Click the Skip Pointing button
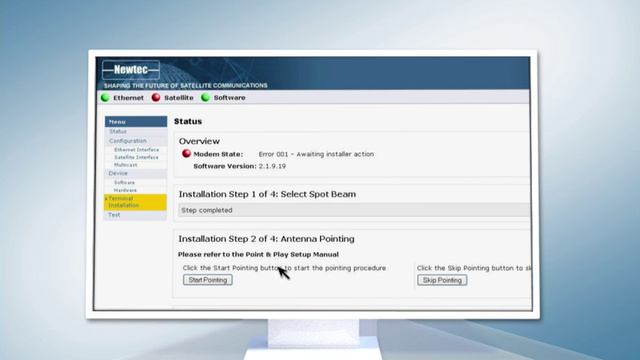The width and height of the screenshot is (640, 360). (x=442, y=280)
